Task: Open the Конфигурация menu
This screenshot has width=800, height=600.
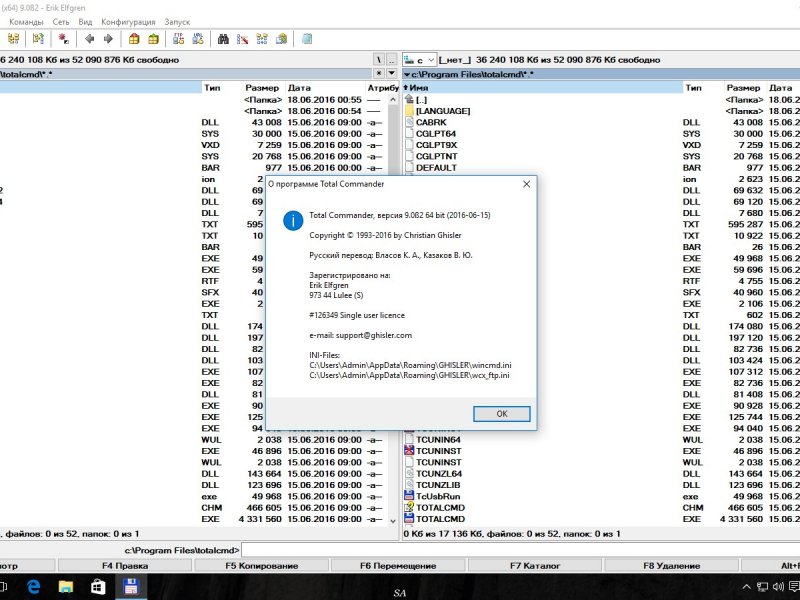Action: click(128, 22)
